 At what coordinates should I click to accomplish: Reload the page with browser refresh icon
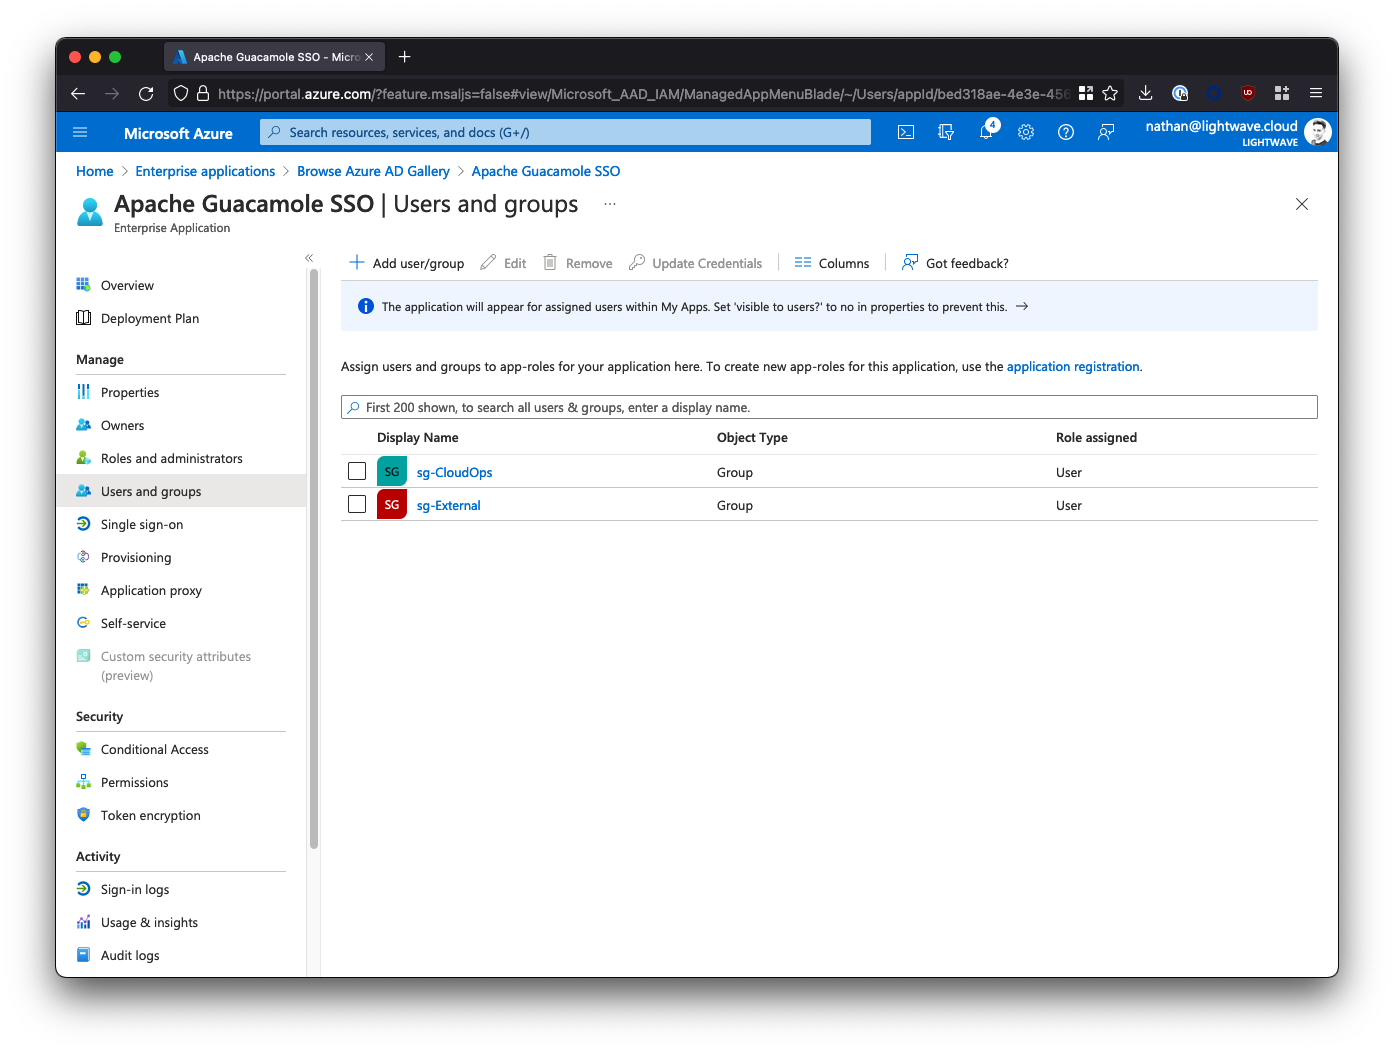146,93
